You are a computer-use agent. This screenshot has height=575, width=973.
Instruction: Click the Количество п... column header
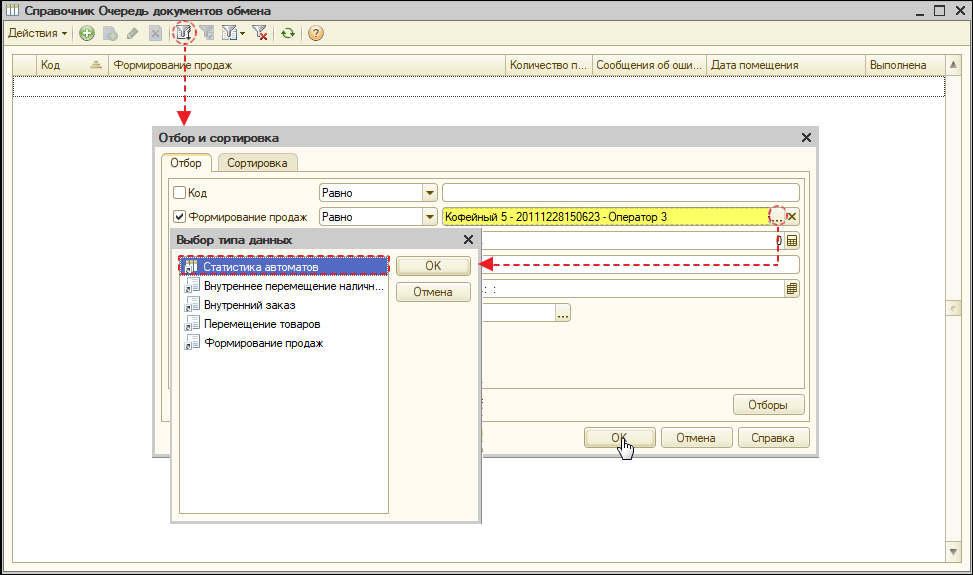549,65
